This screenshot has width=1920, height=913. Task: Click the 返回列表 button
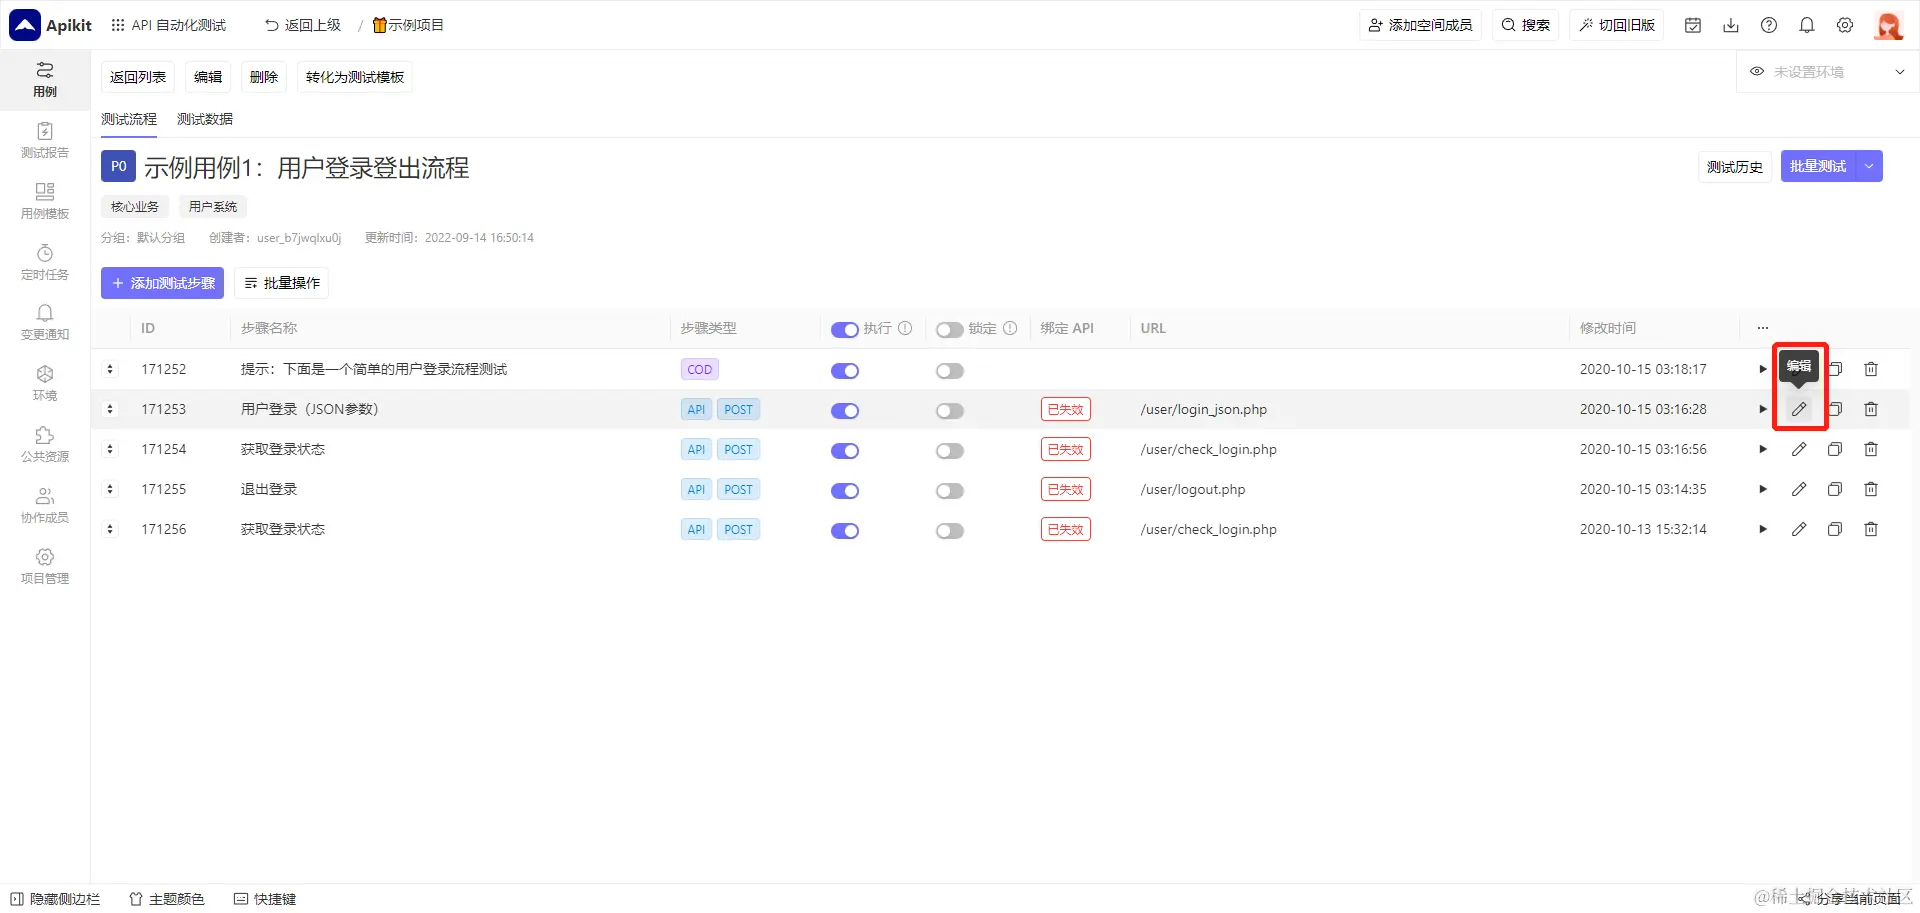click(x=138, y=77)
